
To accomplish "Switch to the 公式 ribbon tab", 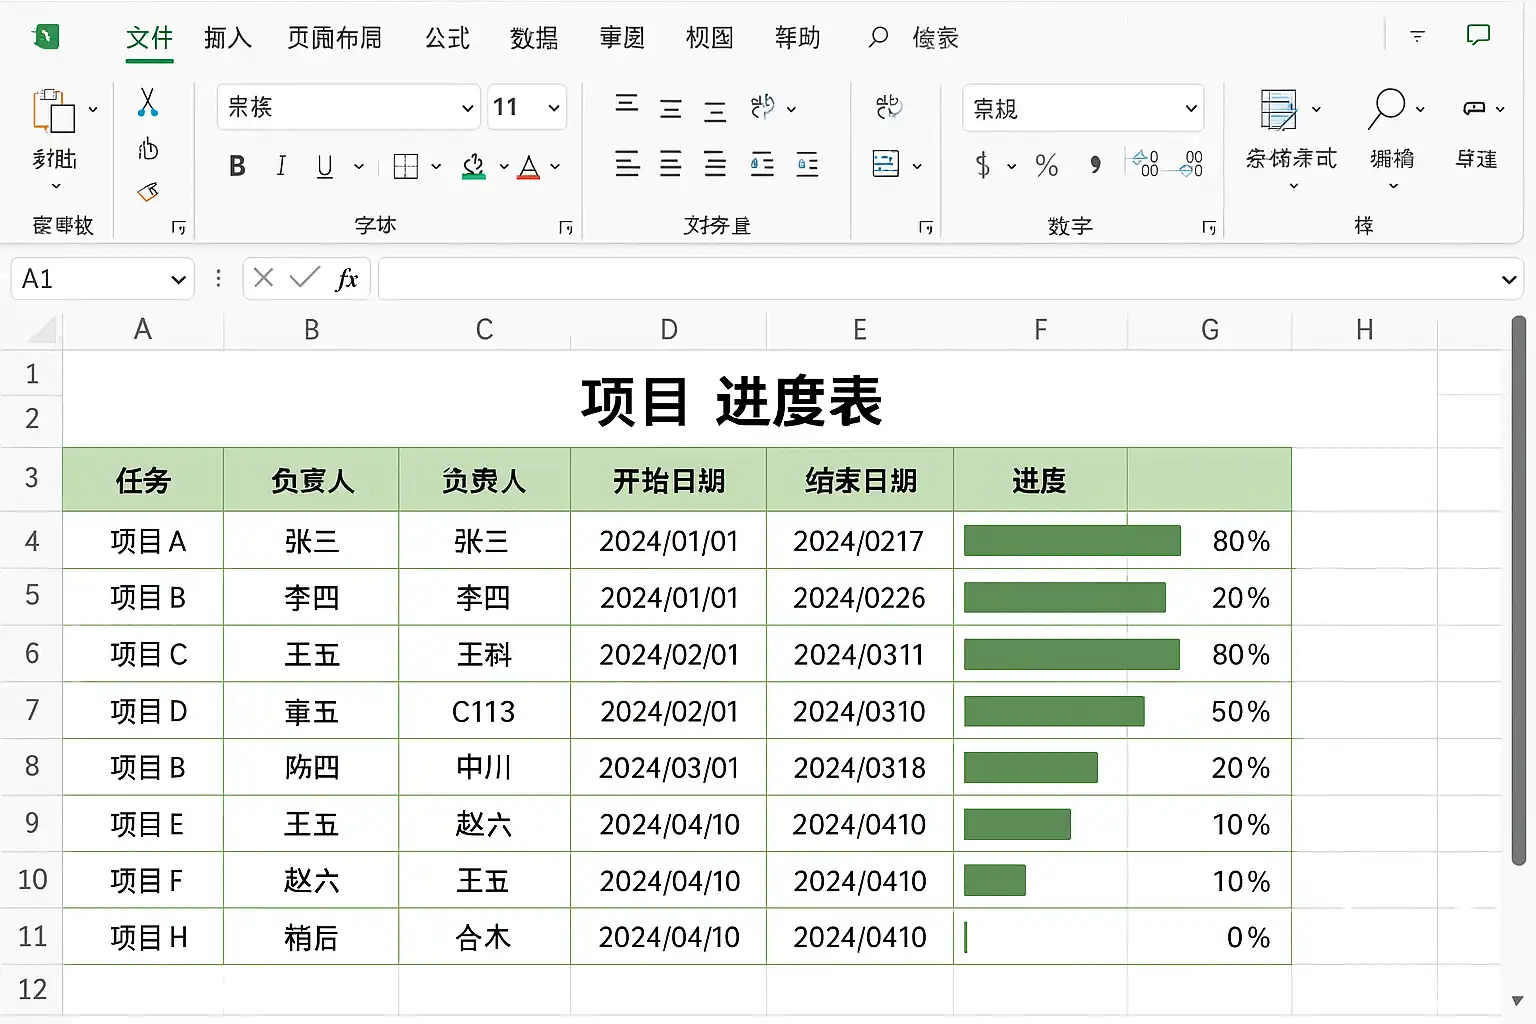I will [447, 38].
